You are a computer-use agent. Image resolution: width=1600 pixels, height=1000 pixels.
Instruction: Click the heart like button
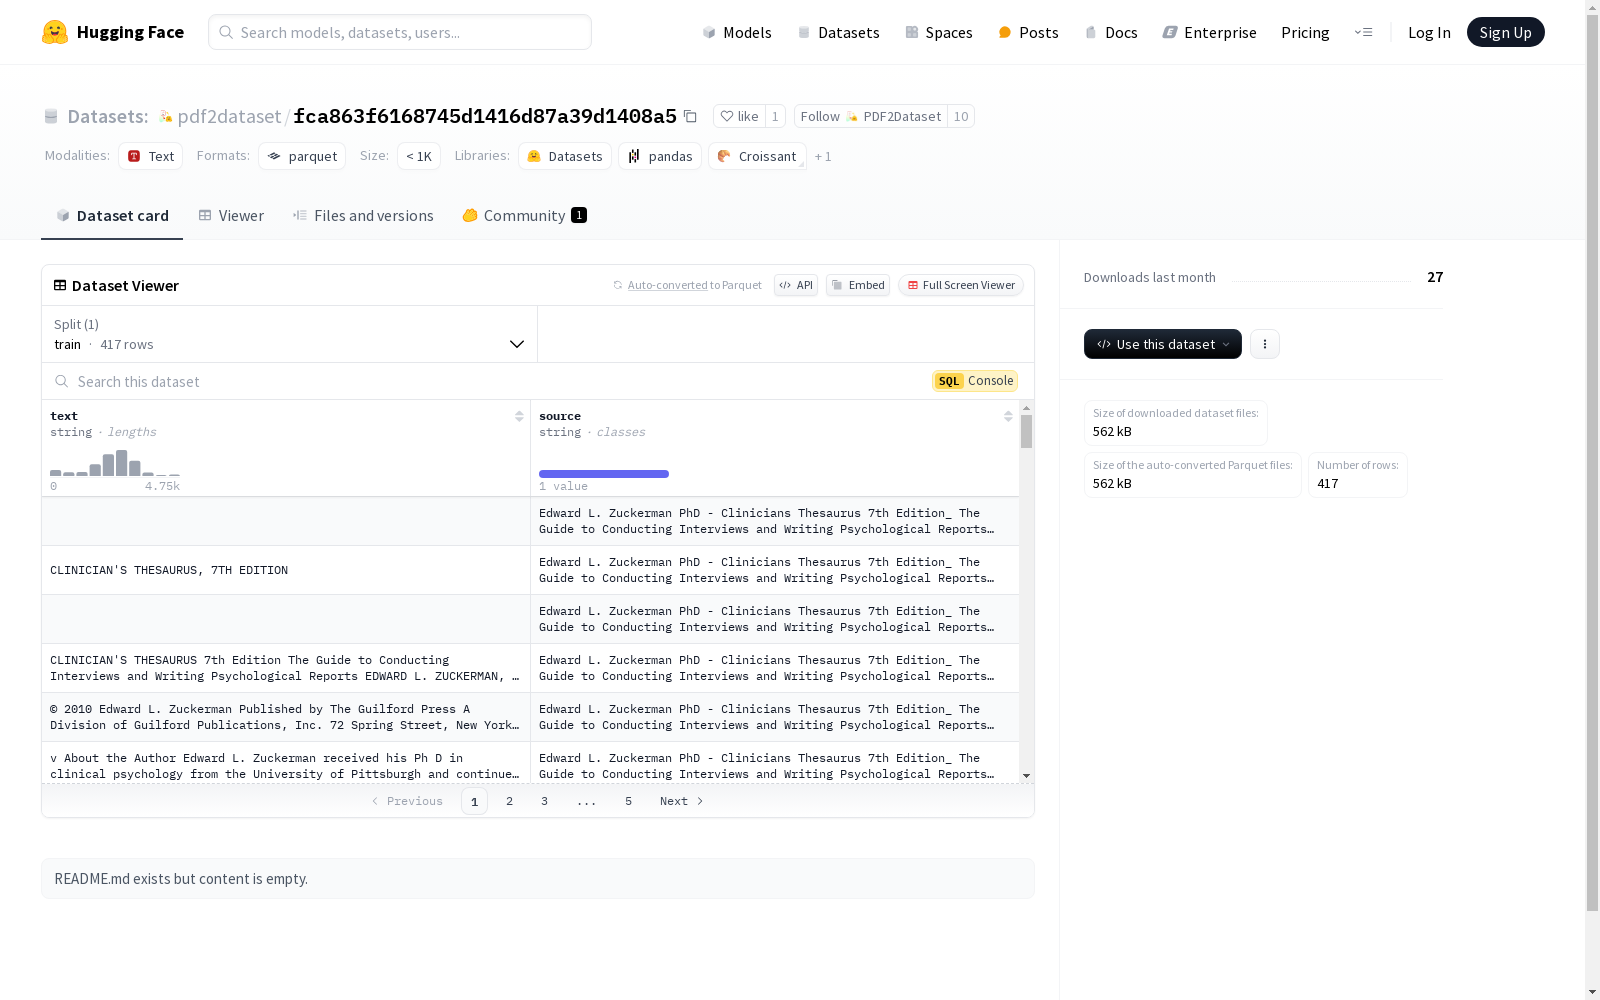tap(739, 116)
